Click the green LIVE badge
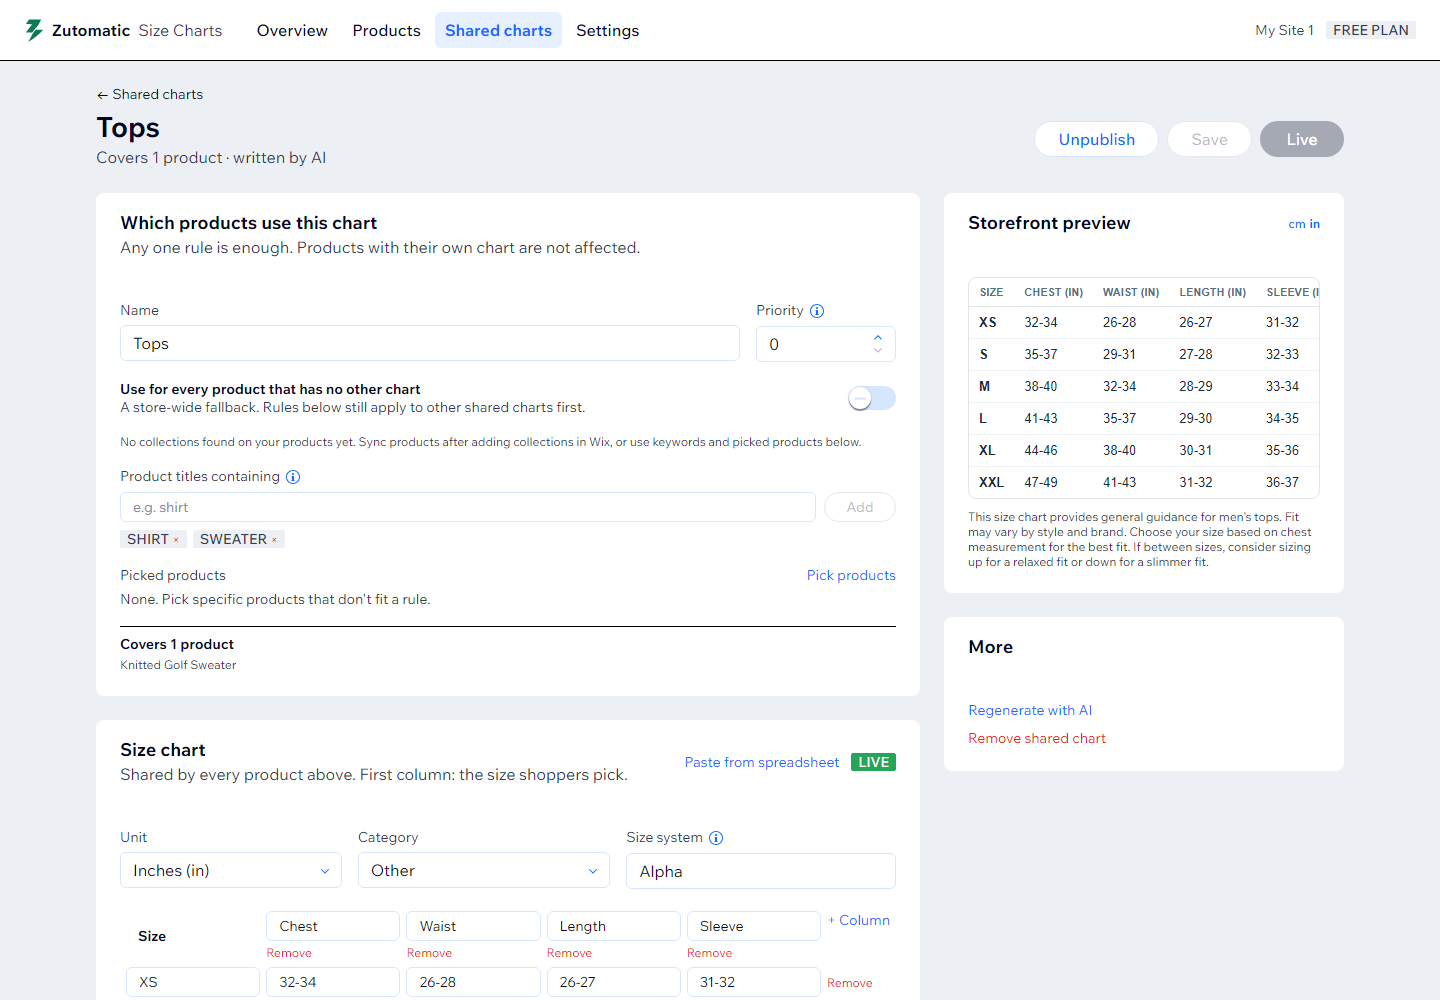The width and height of the screenshot is (1440, 1000). pyautogui.click(x=873, y=762)
